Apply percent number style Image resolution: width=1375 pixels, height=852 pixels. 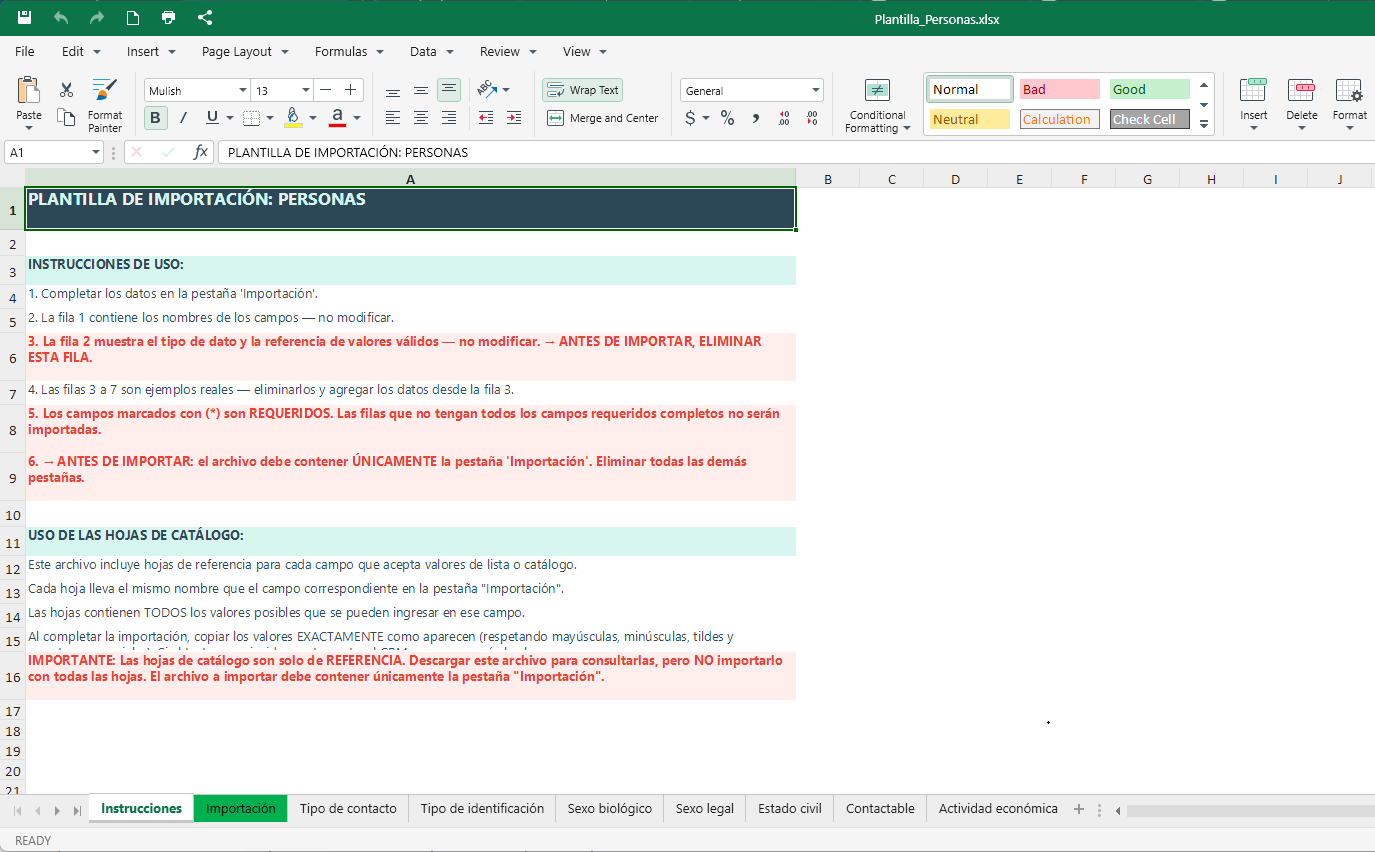(728, 118)
